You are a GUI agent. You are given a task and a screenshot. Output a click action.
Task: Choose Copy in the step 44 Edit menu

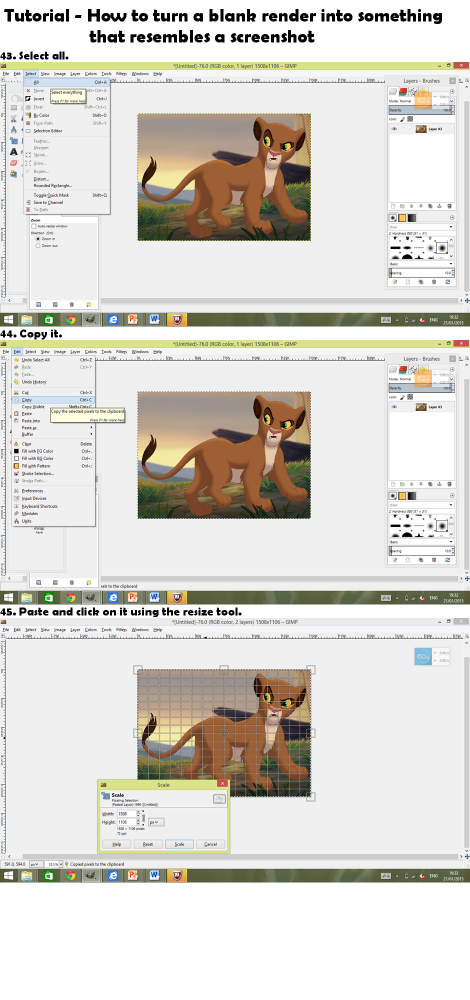[53, 400]
